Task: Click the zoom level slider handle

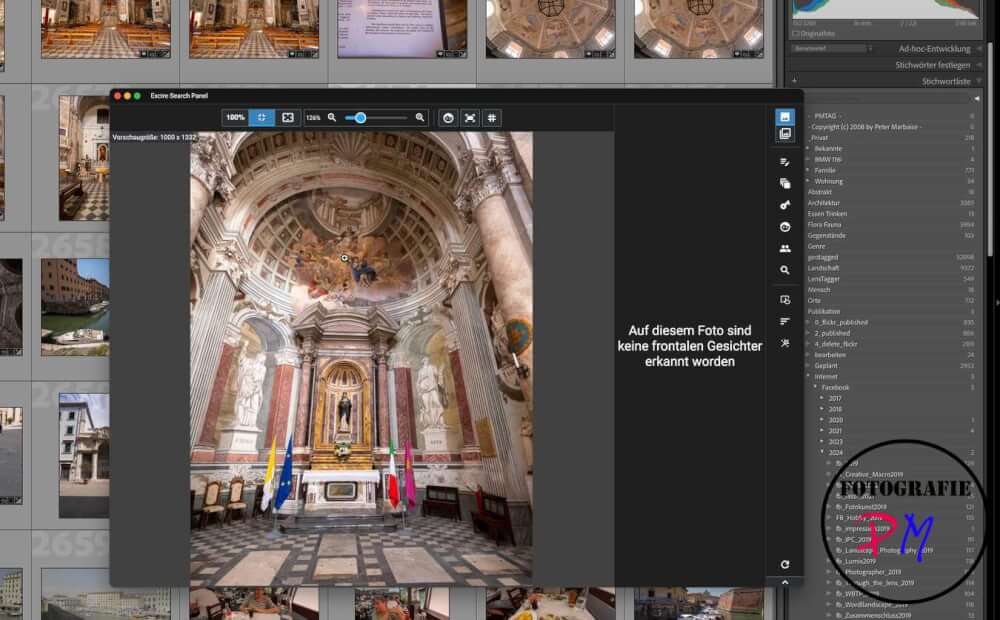Action: click(360, 117)
